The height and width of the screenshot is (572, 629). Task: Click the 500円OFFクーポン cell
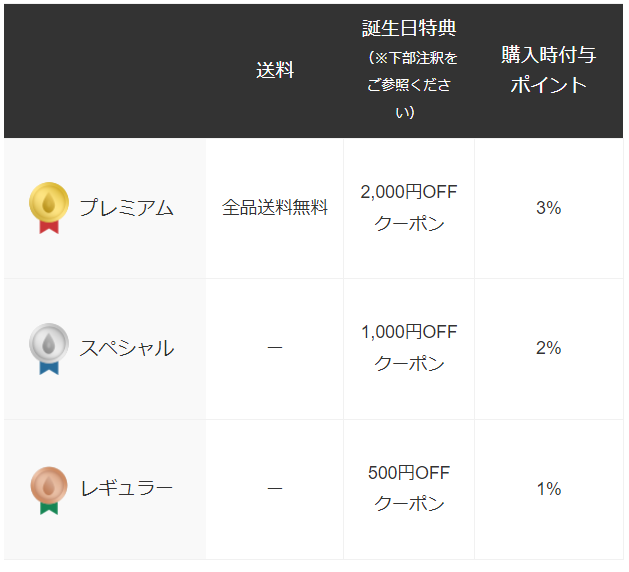[409, 489]
